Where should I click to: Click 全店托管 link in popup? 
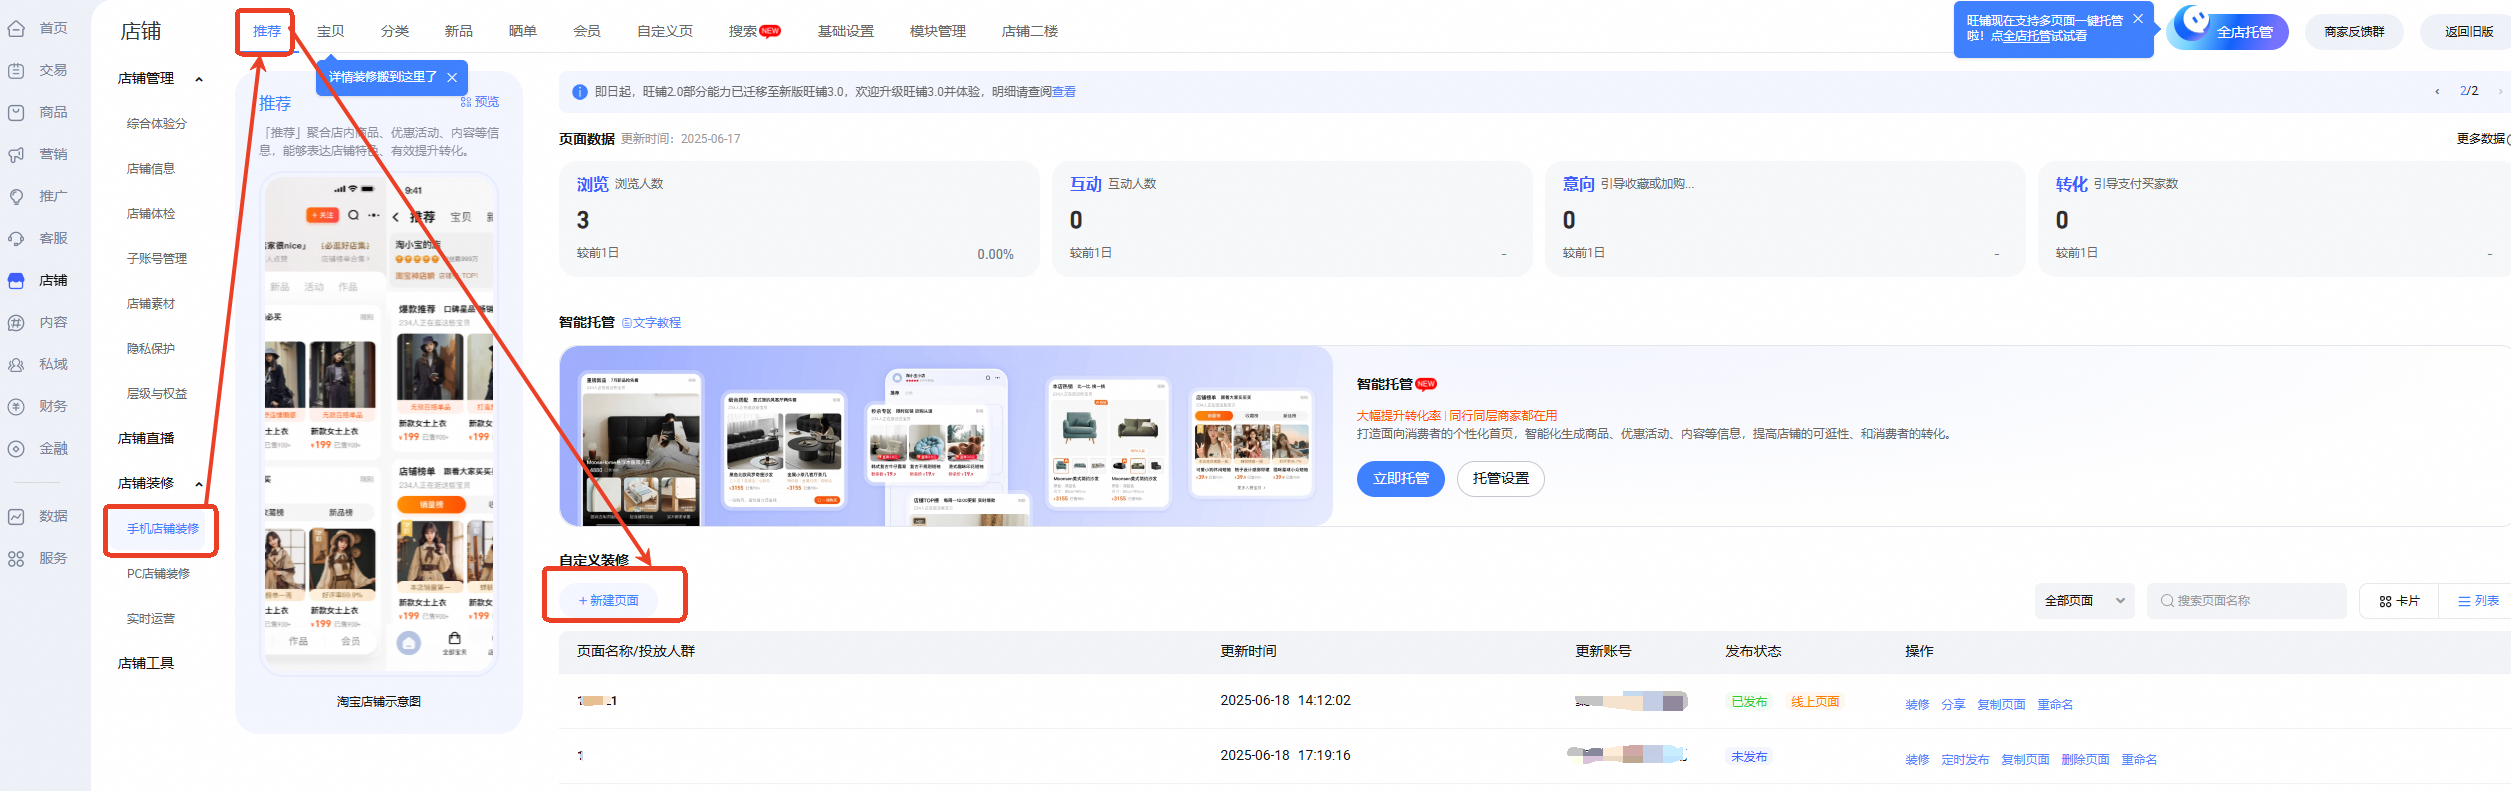(x=2026, y=36)
